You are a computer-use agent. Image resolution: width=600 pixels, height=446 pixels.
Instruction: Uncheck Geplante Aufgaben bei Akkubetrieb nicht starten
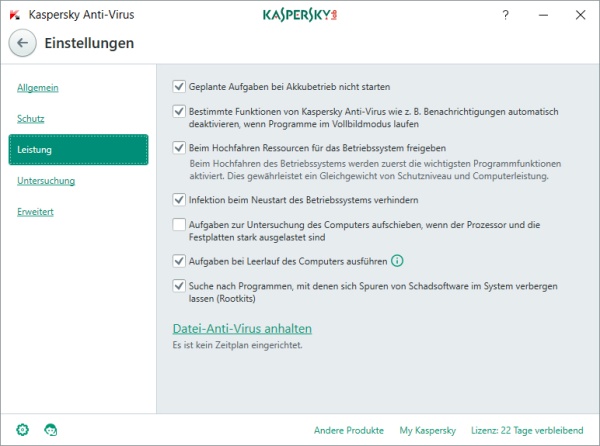pos(179,86)
